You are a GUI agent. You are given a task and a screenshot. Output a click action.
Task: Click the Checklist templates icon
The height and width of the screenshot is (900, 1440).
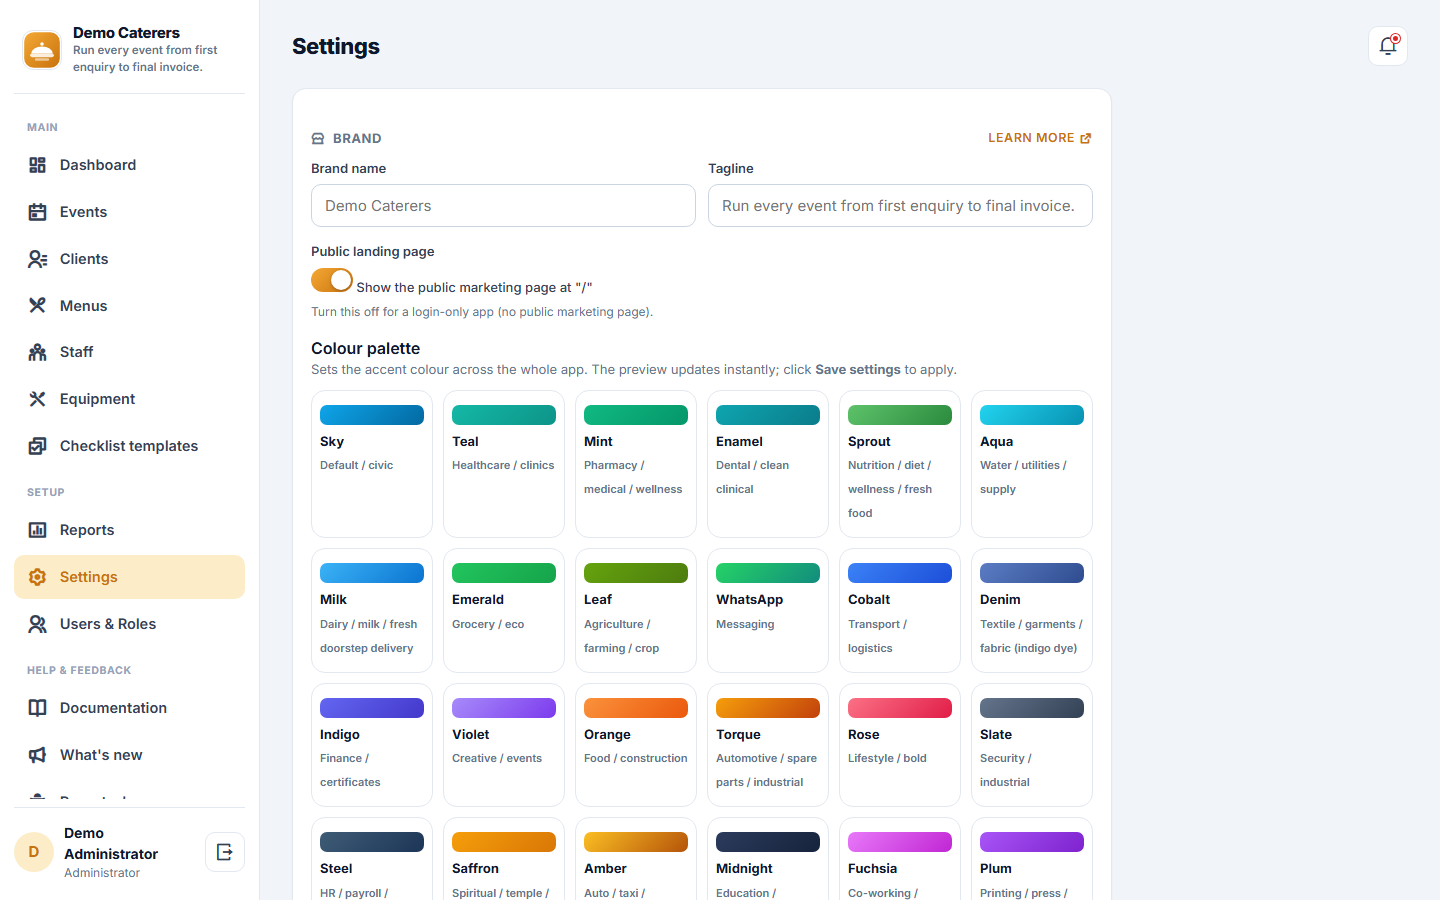(x=37, y=446)
